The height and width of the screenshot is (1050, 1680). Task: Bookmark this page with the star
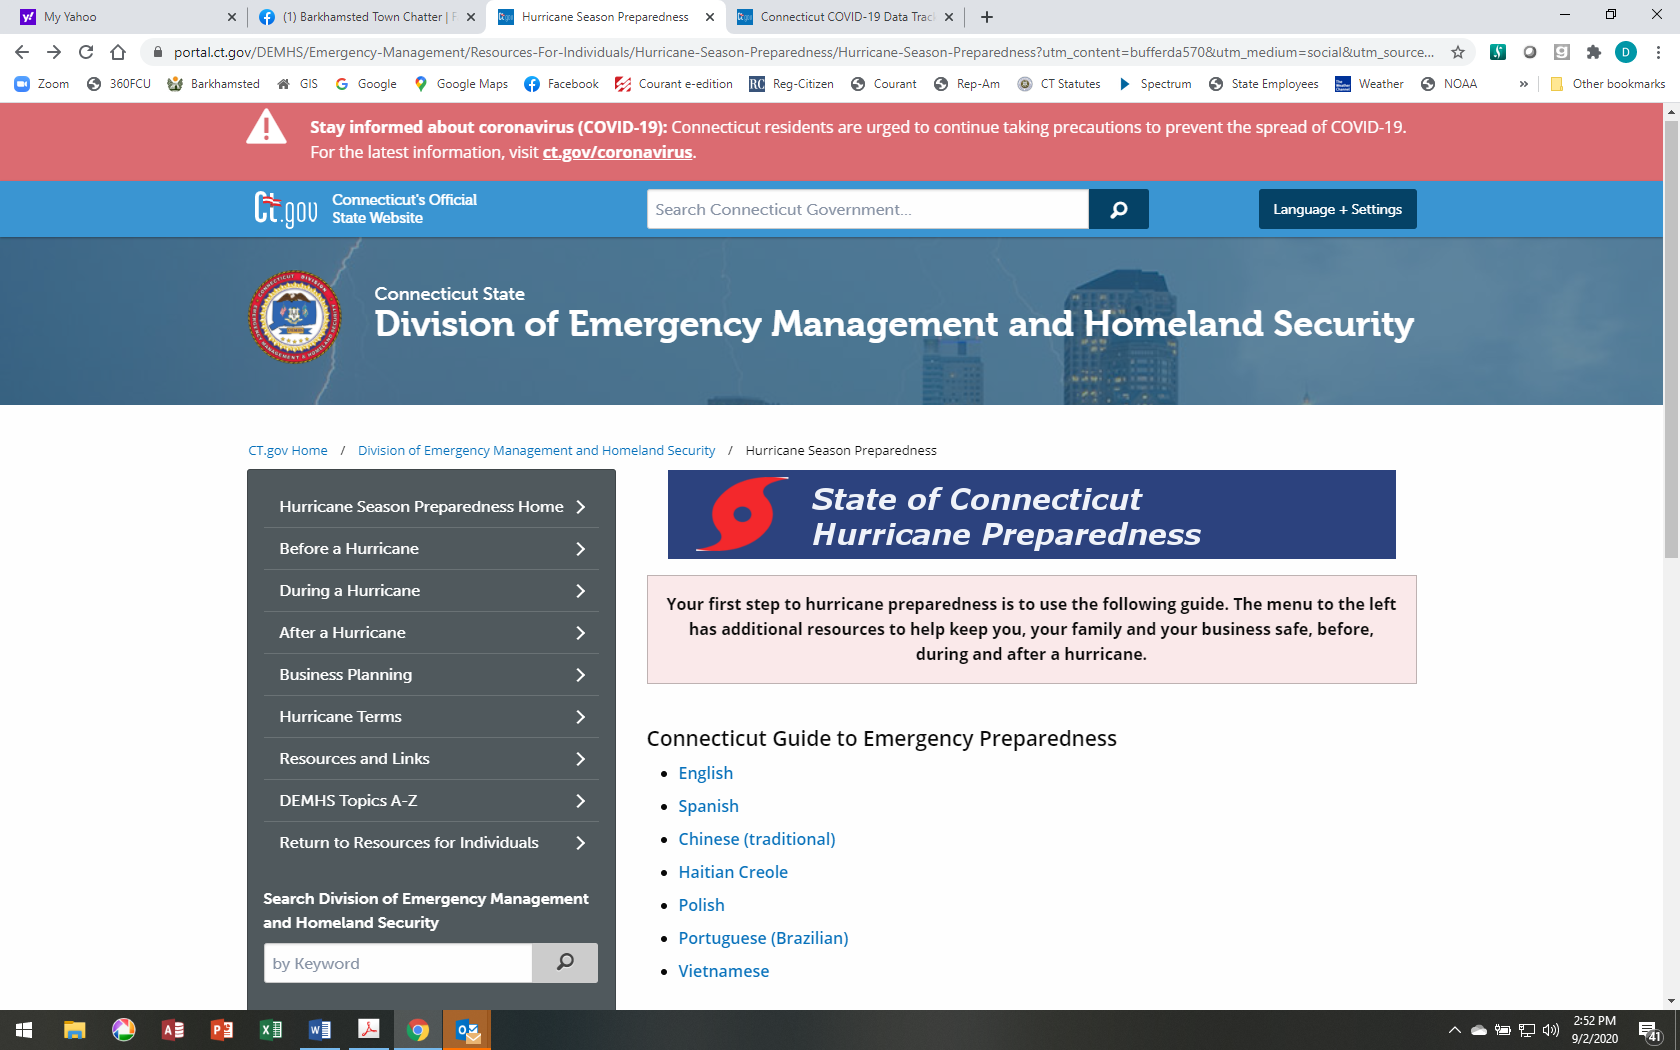click(x=1458, y=52)
